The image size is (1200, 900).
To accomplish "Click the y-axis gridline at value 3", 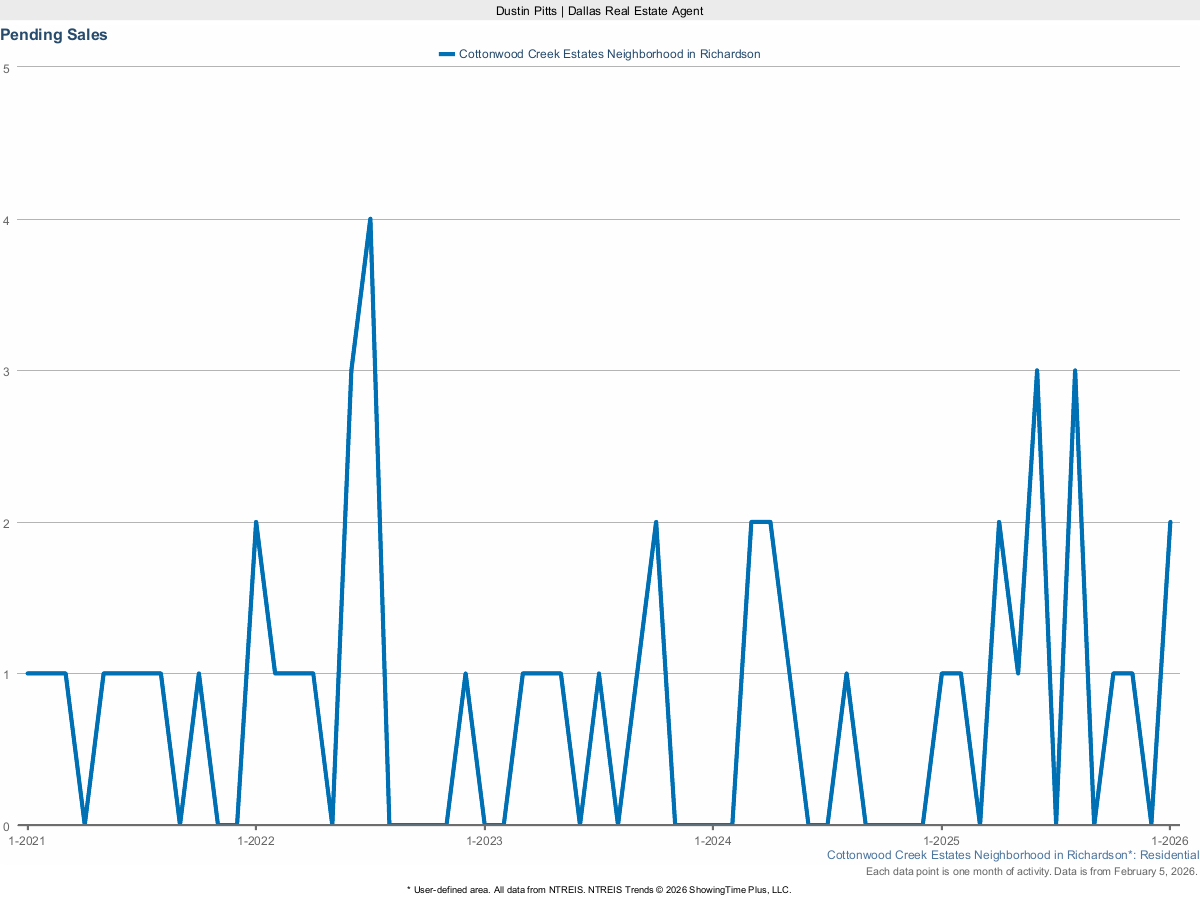I will tap(600, 369).
